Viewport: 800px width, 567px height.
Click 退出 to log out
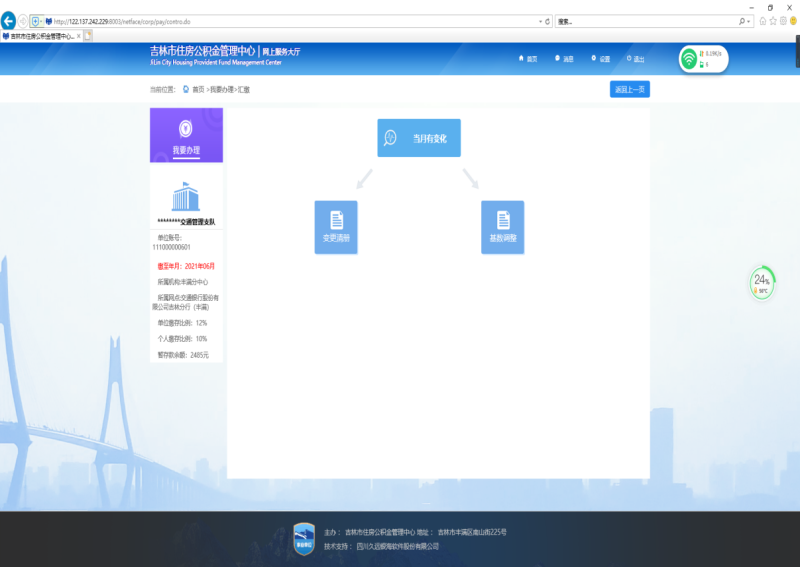(634, 59)
